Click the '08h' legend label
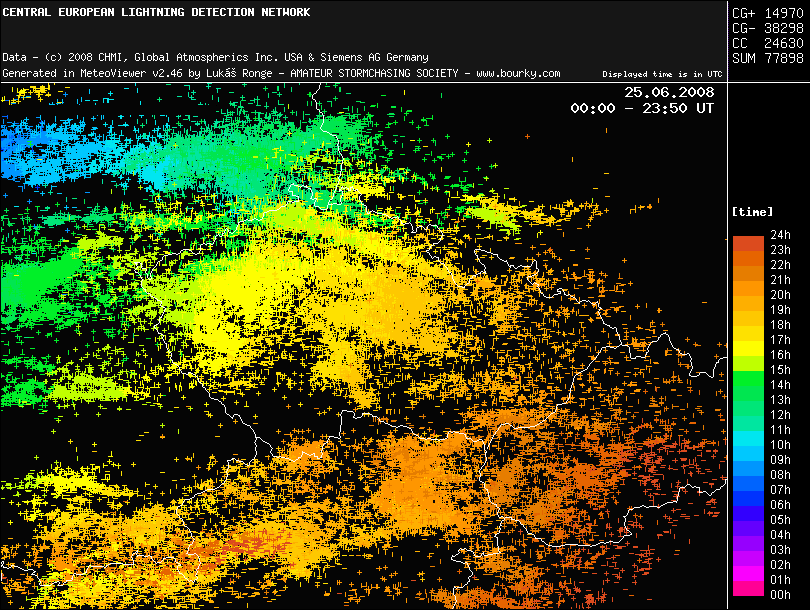 (780, 475)
